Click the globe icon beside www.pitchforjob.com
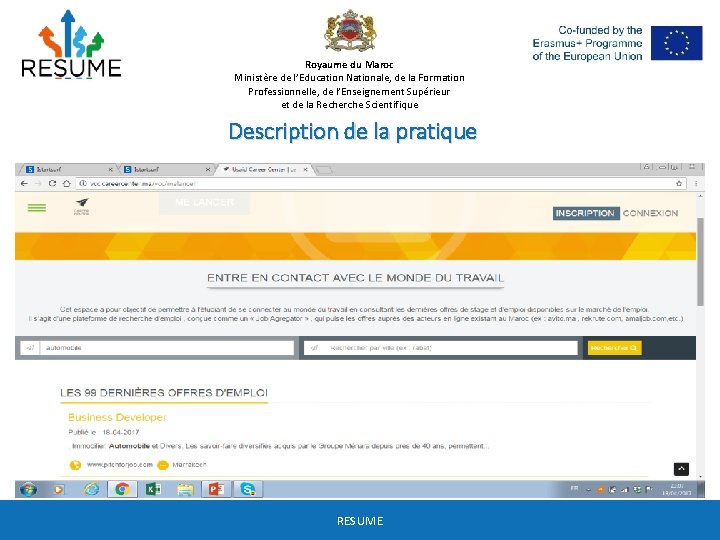Screen dimensions: 720x540 75,465
